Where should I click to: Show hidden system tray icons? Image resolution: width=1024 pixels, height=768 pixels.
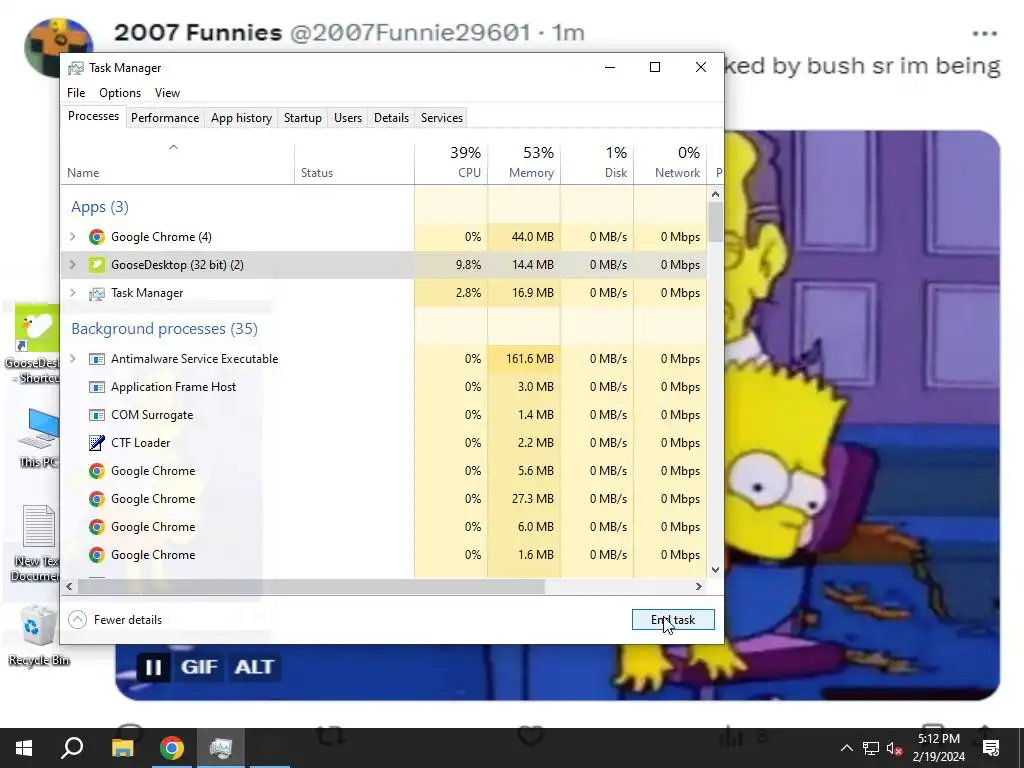pyautogui.click(x=846, y=748)
